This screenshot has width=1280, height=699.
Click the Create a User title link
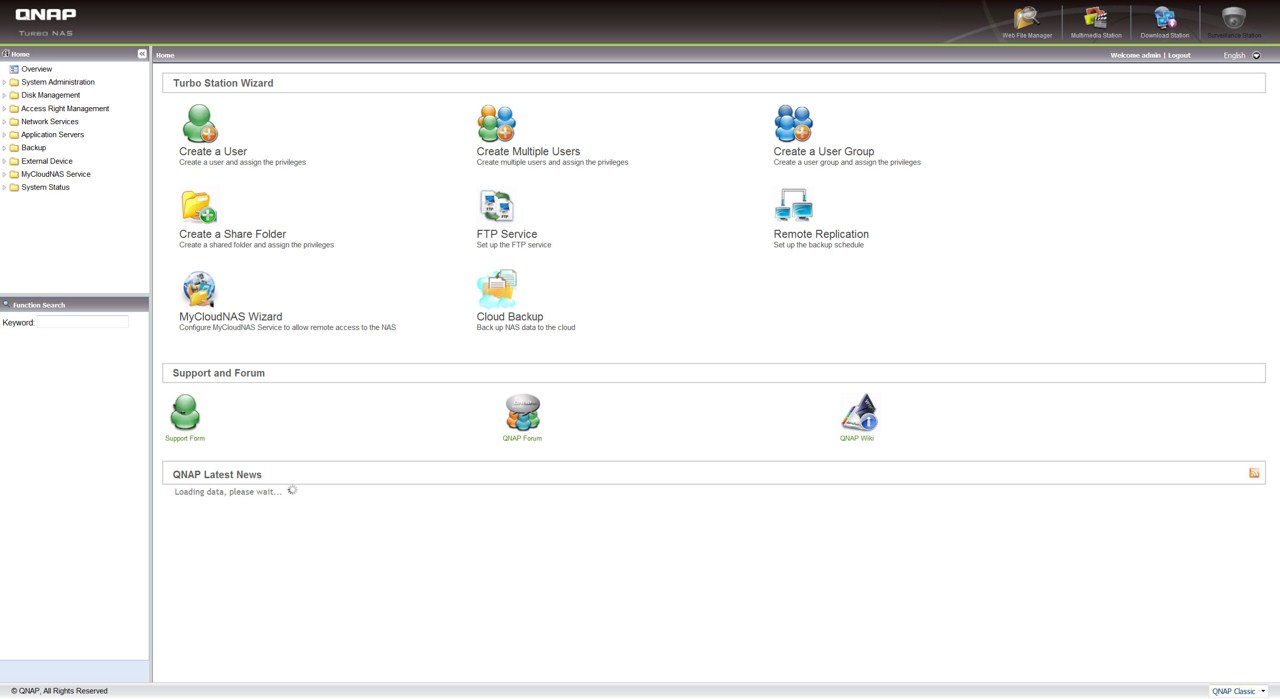(213, 152)
